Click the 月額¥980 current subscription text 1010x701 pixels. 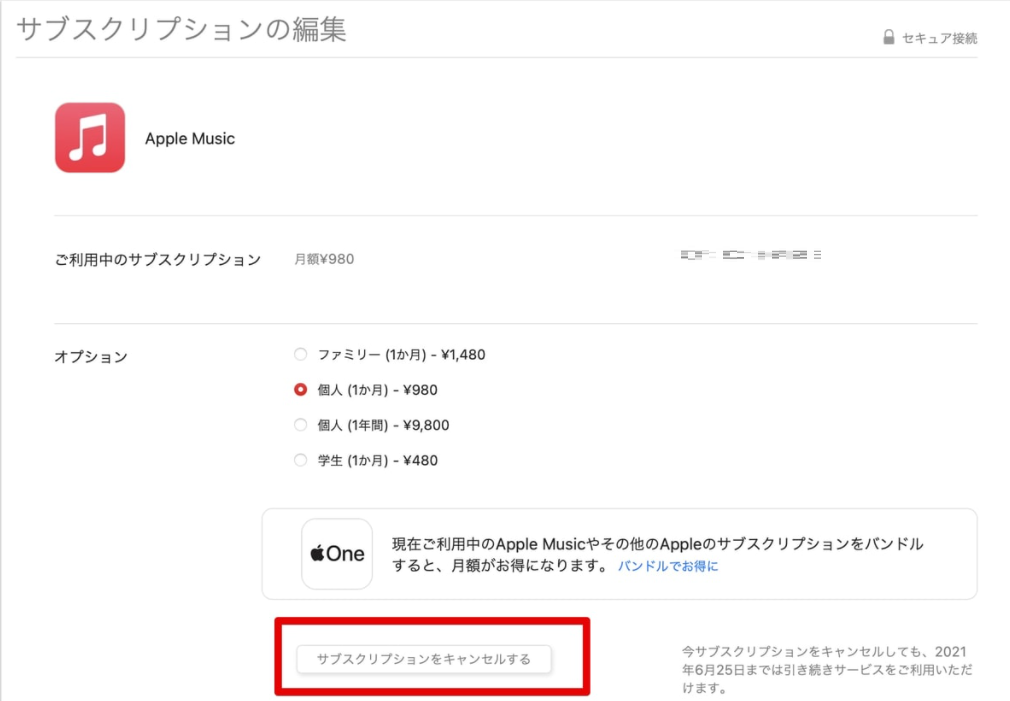[x=324, y=259]
